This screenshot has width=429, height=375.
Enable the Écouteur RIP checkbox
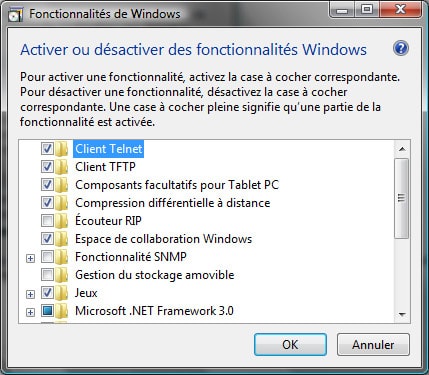pos(47,221)
